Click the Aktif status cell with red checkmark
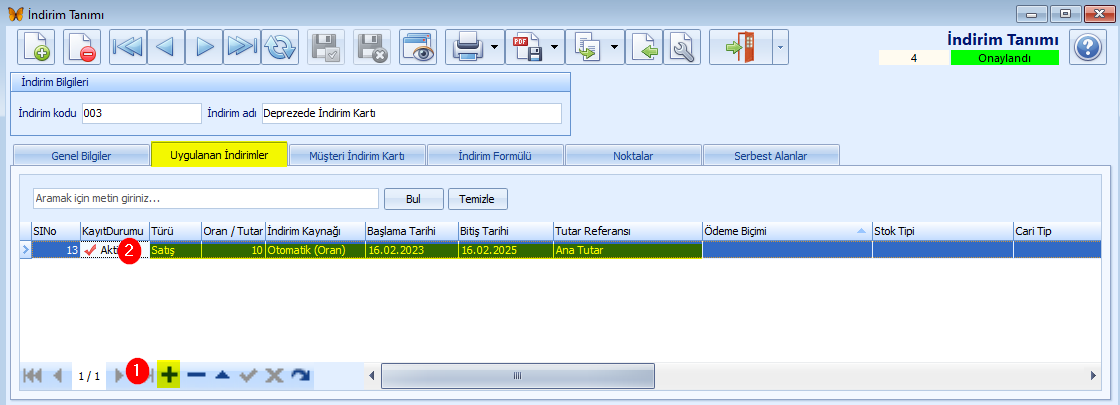The width and height of the screenshot is (1120, 405). [x=114, y=250]
